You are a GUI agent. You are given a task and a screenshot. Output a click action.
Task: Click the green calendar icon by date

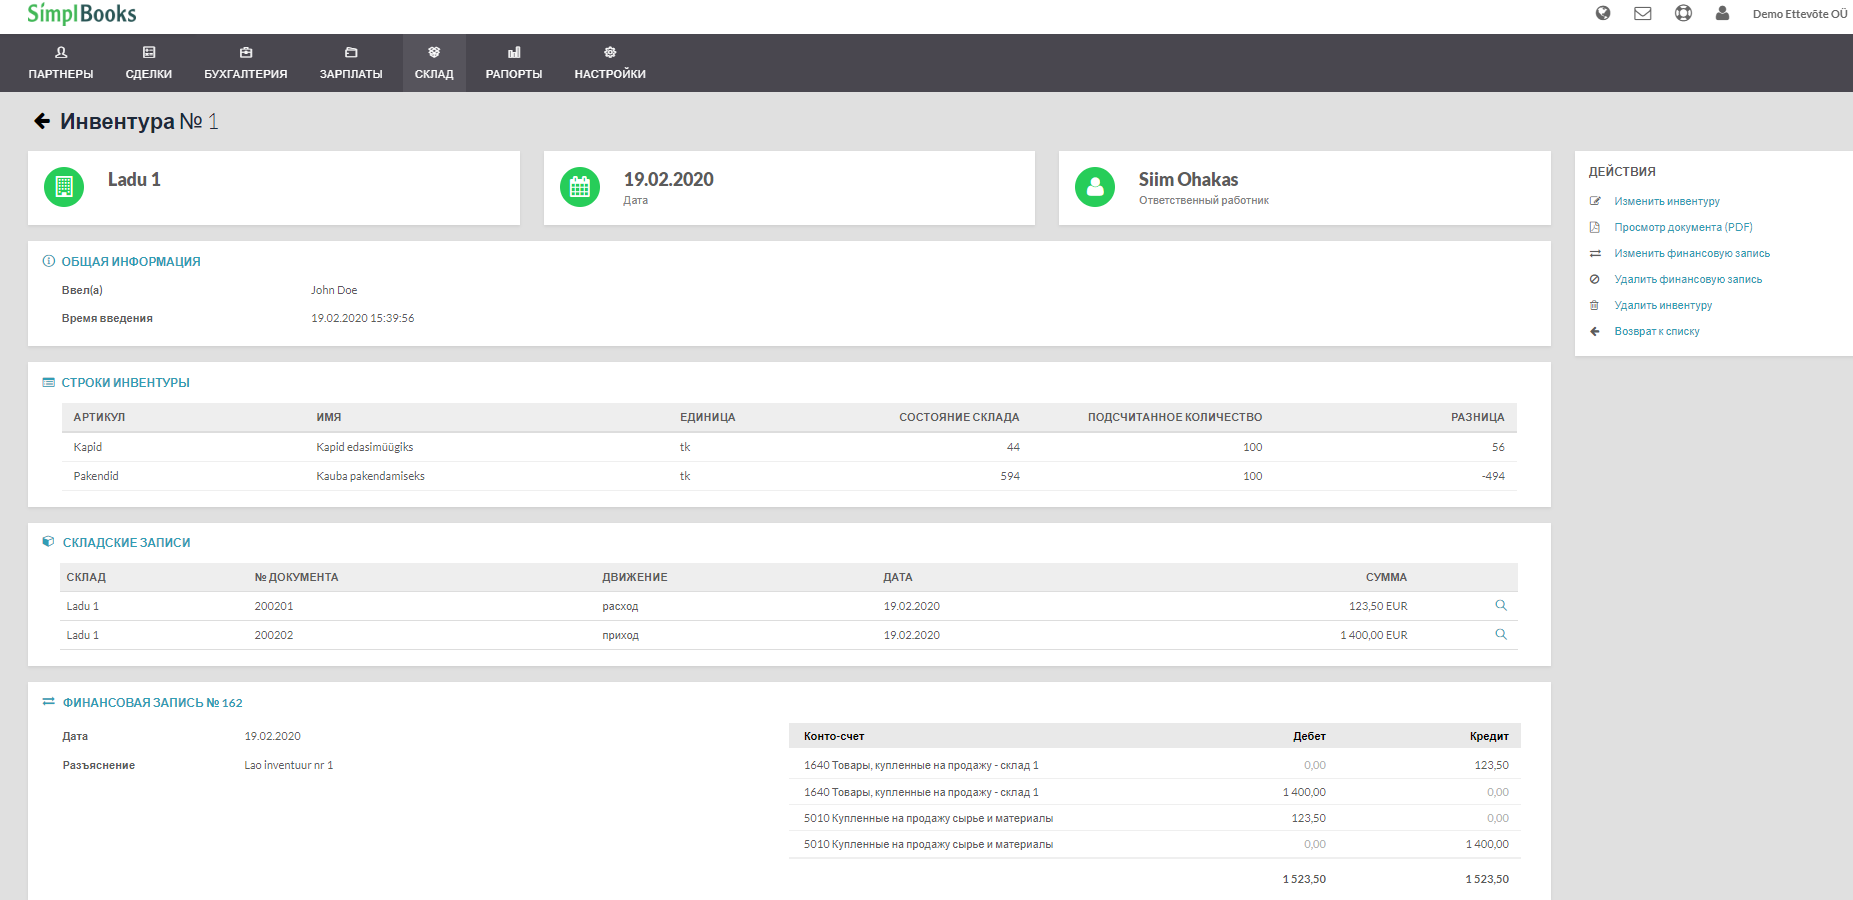[x=580, y=187]
